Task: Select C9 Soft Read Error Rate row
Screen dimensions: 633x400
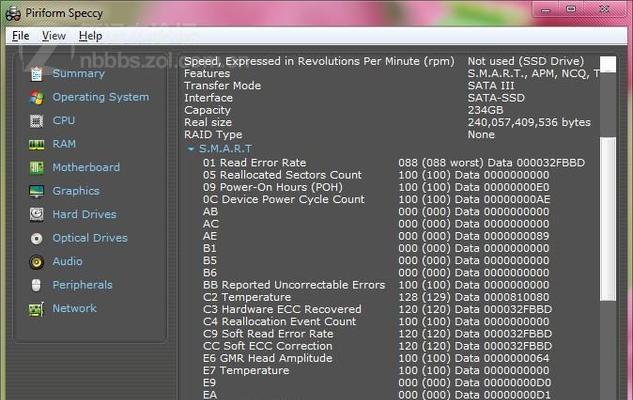Action: pos(377,334)
